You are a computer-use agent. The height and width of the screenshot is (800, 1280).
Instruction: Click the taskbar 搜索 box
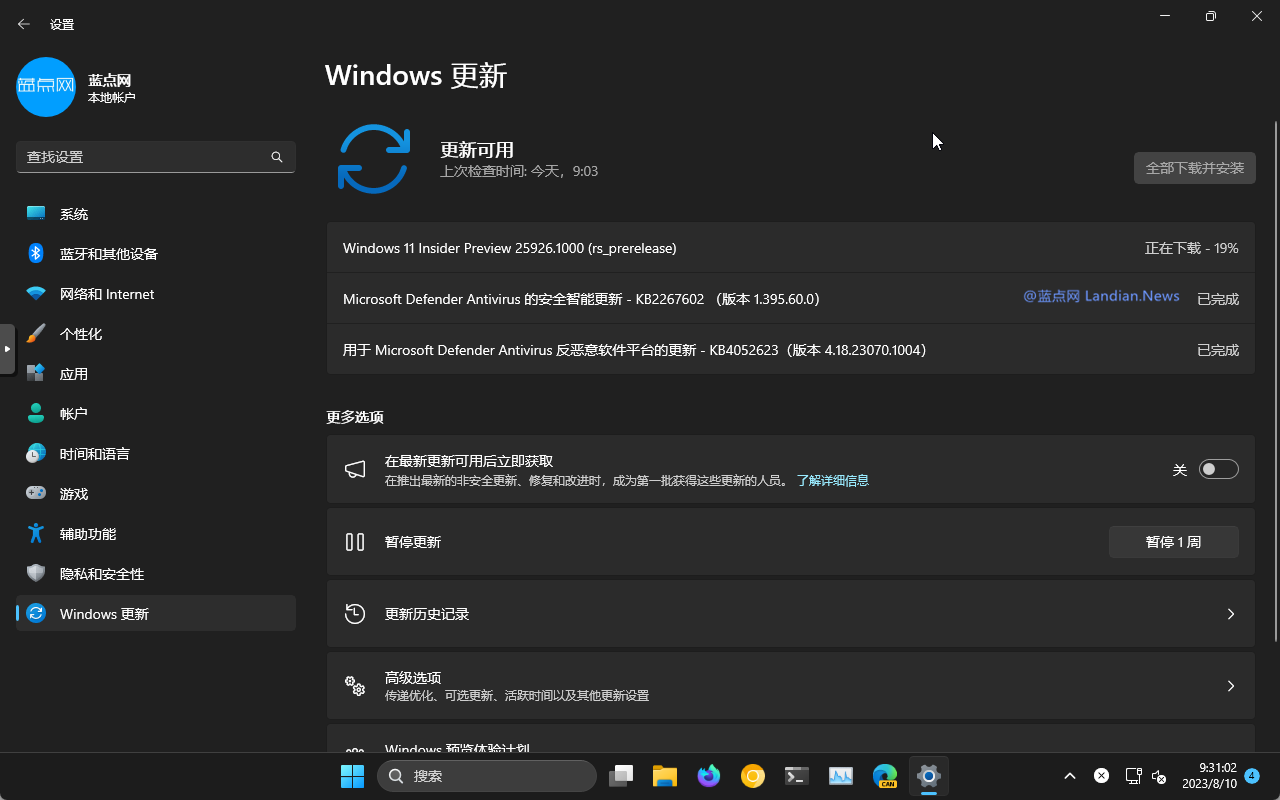click(x=487, y=776)
